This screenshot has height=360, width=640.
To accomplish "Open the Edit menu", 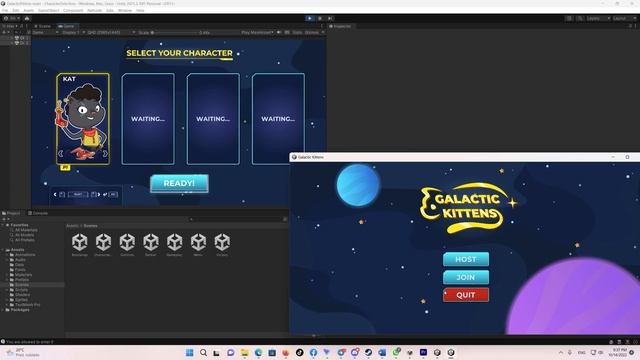I will point(16,10).
